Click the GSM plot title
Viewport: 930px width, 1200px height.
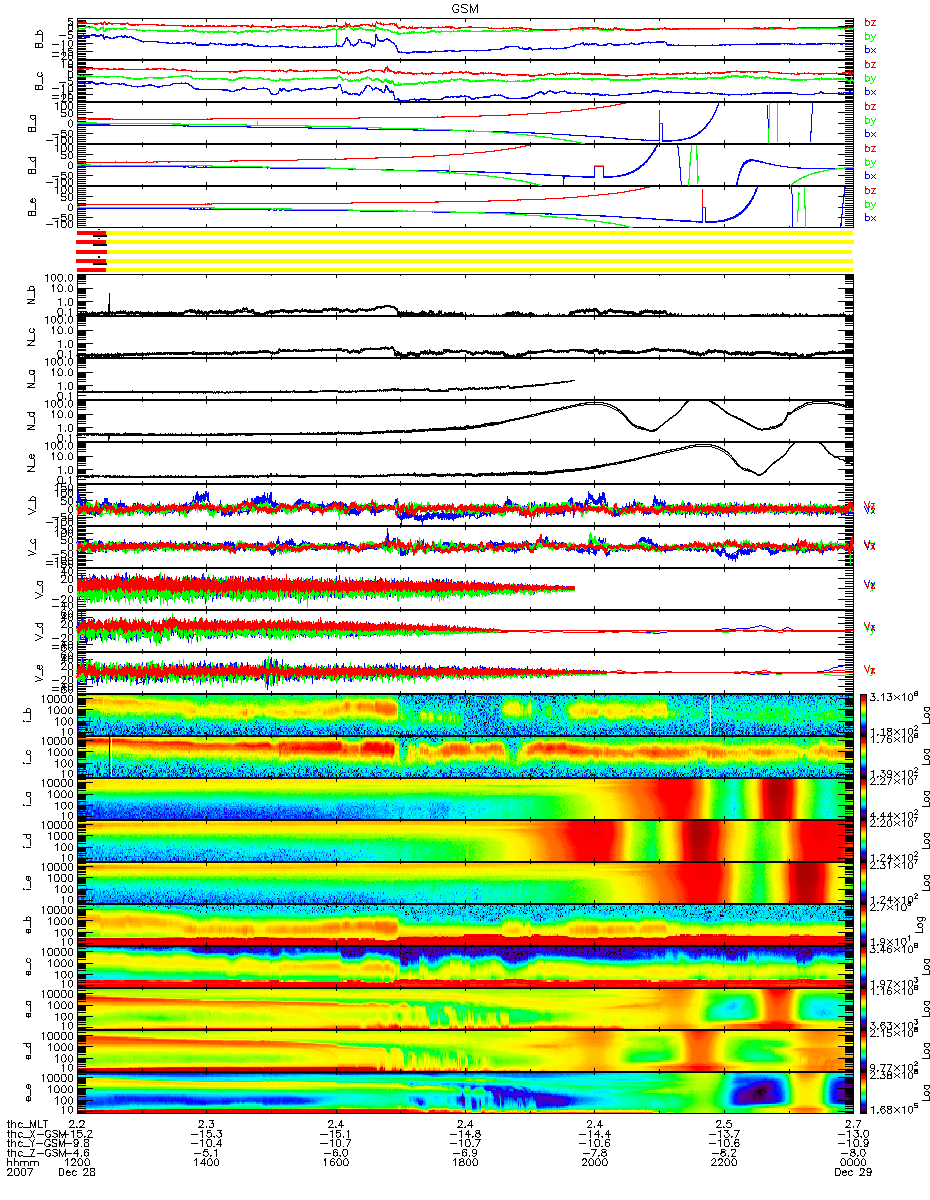464,8
